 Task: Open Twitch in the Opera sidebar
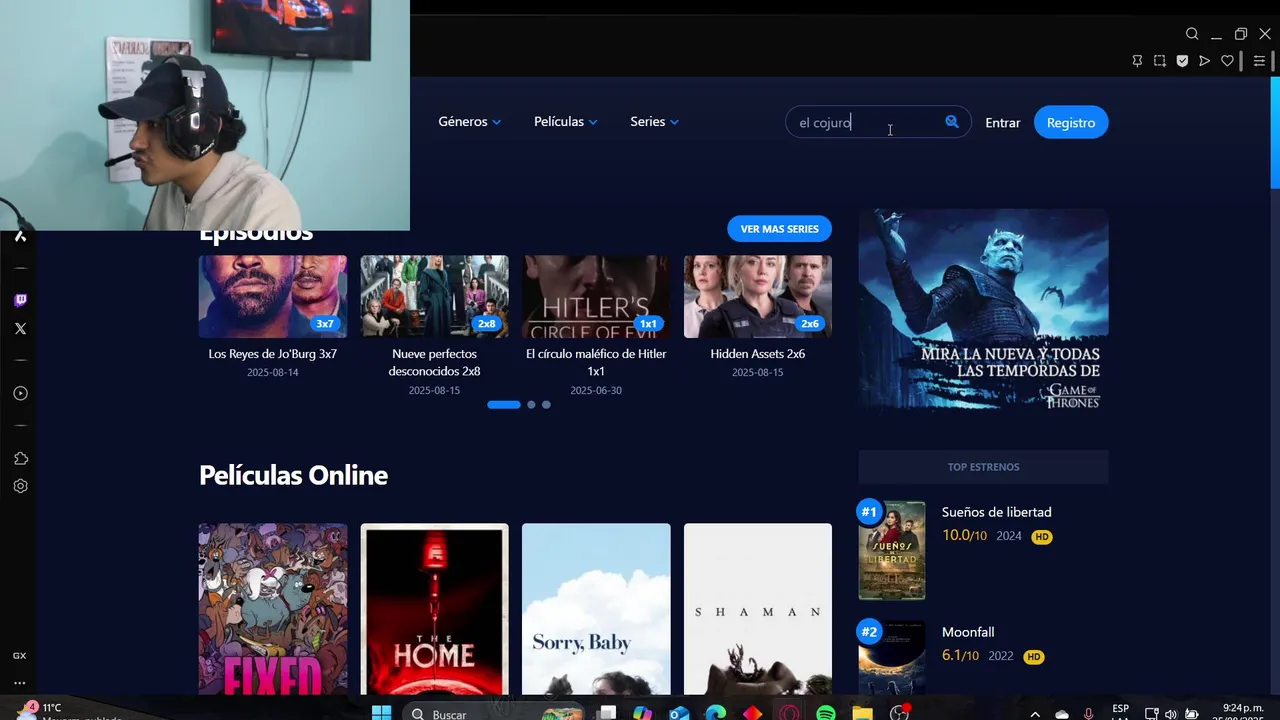[x=20, y=300]
